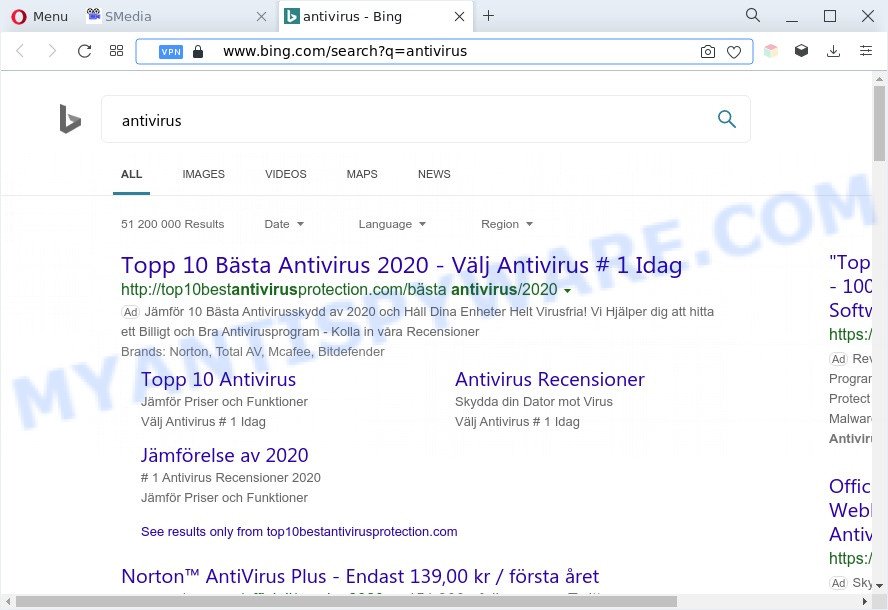Switch to NEWS results tab
Screen dimensions: 888x610
coord(434,174)
